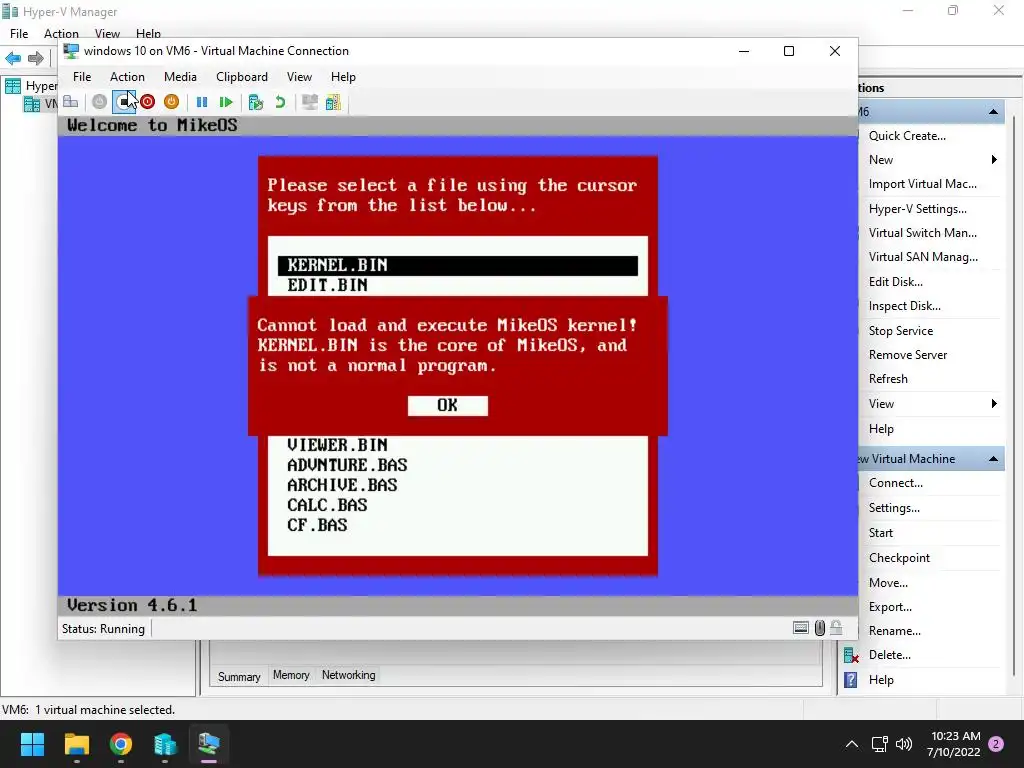Click the Back arrow in Hyper-V Manager

point(13,58)
